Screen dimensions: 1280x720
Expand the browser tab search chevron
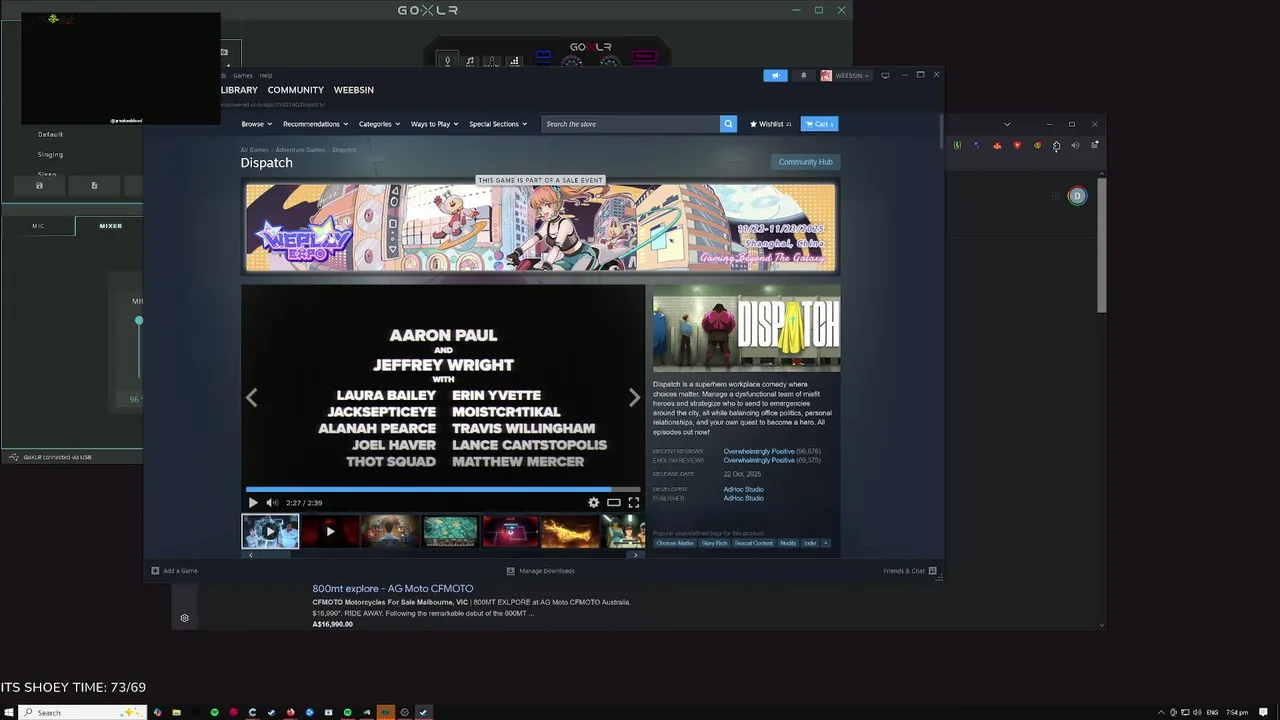pyautogui.click(x=1007, y=124)
